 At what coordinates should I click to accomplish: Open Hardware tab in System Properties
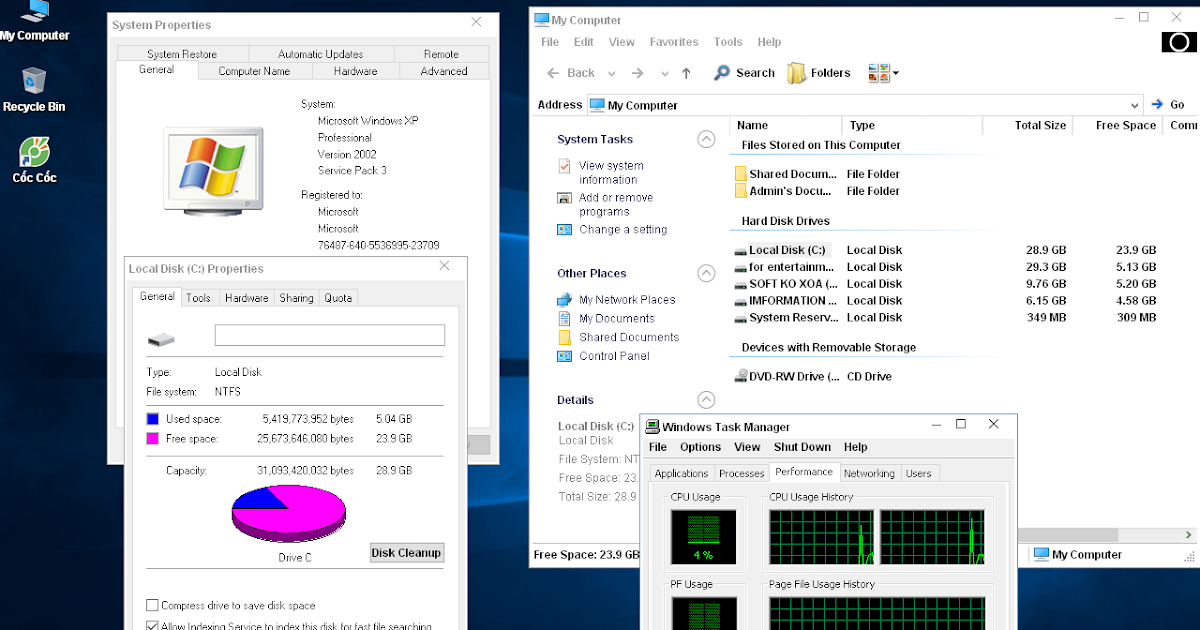click(356, 71)
